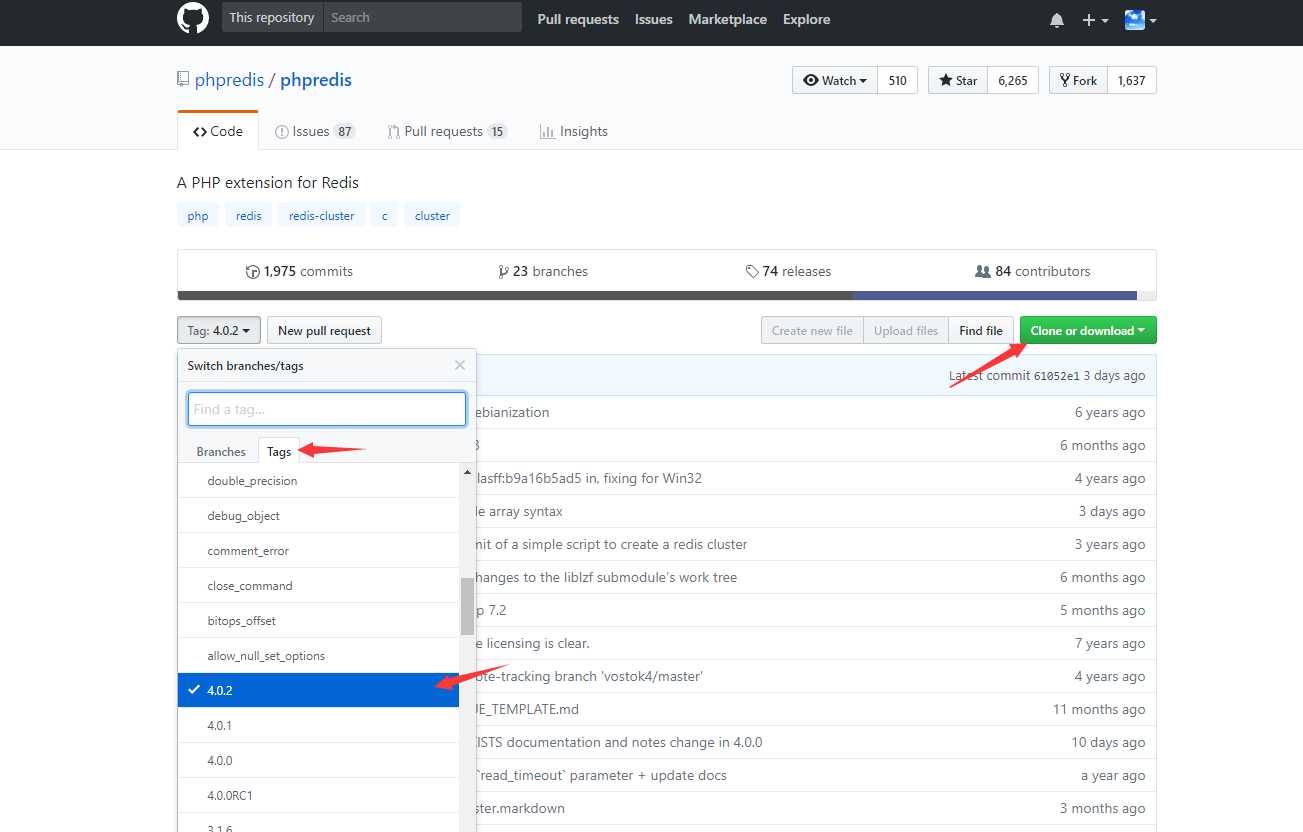1303x832 pixels.
Task: Go to Pull requests in top navigation
Action: pos(578,19)
